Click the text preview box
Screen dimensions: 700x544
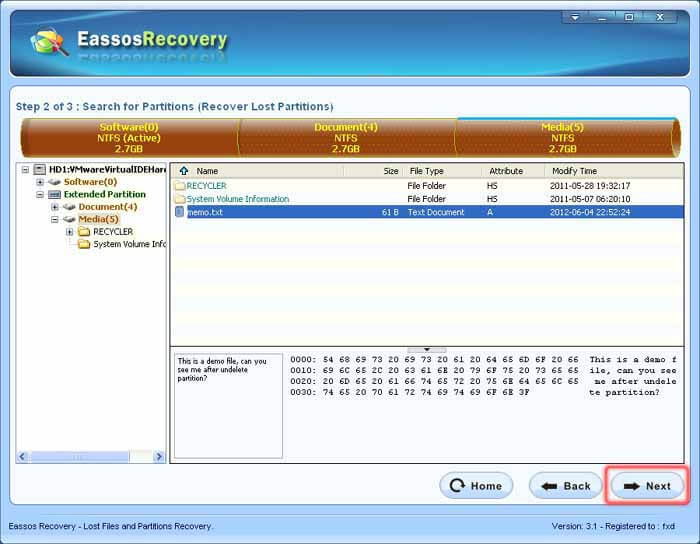point(228,406)
